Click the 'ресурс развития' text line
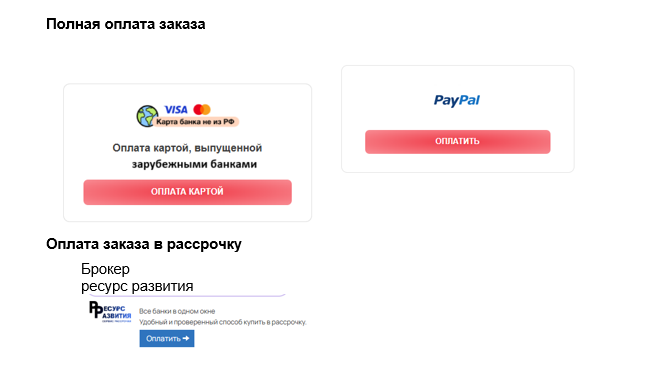The height and width of the screenshot is (384, 645). coord(137,286)
